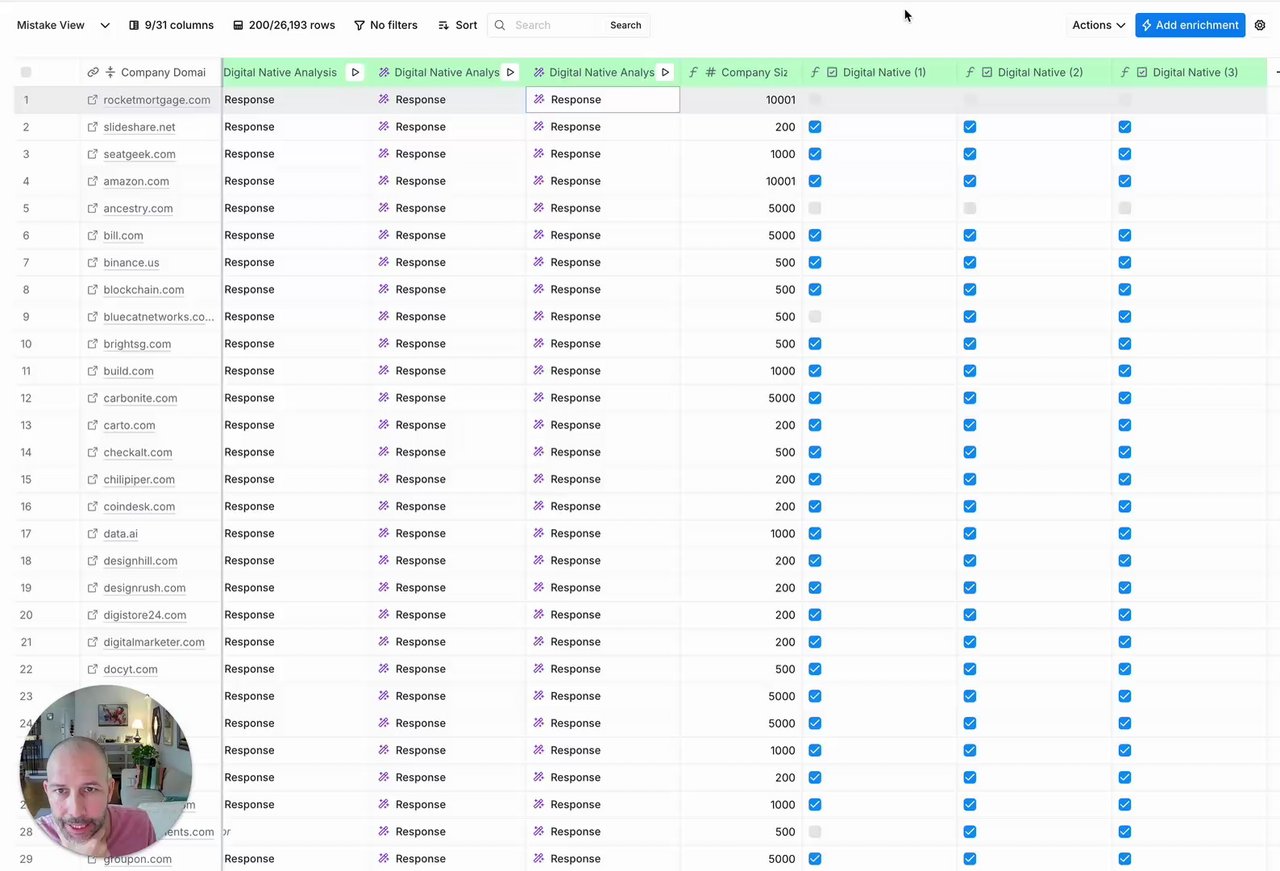Select the Response cell in docyt.com's first analysis
Viewport: 1280px width, 871px height.
pyautogui.click(x=298, y=669)
